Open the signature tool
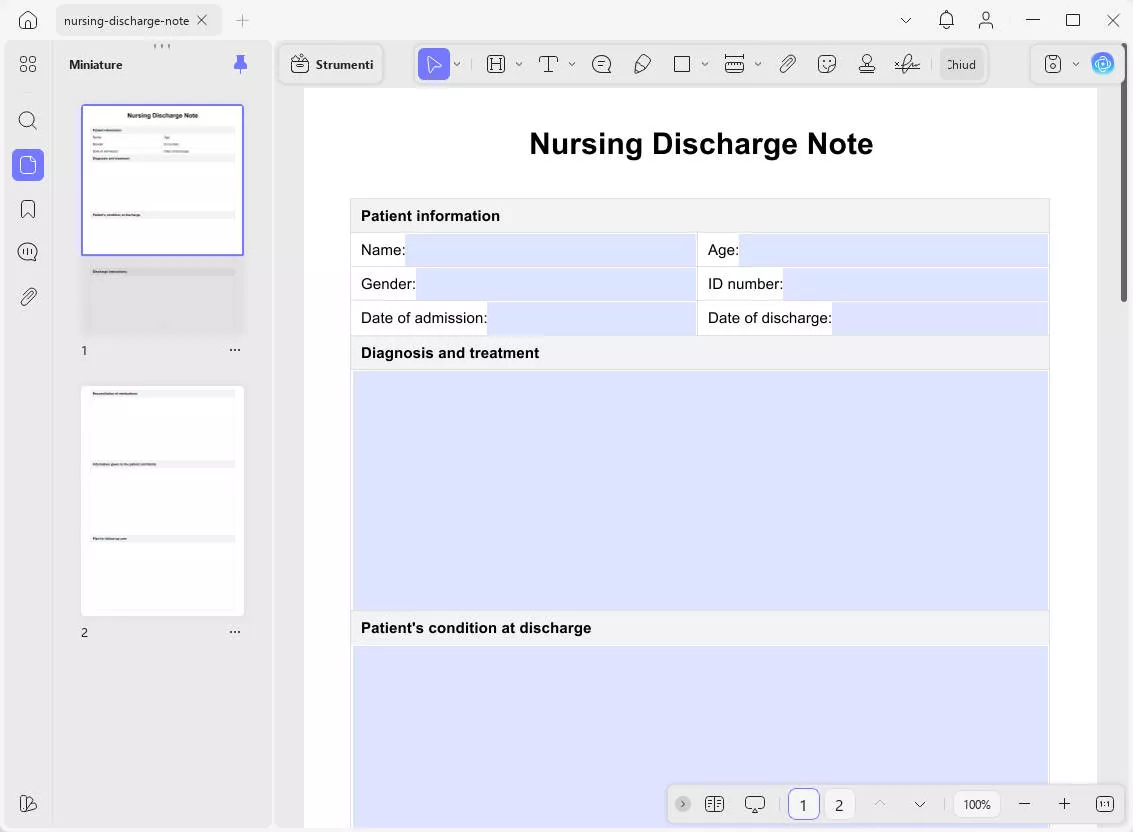Image resolution: width=1133 pixels, height=832 pixels. 907,64
